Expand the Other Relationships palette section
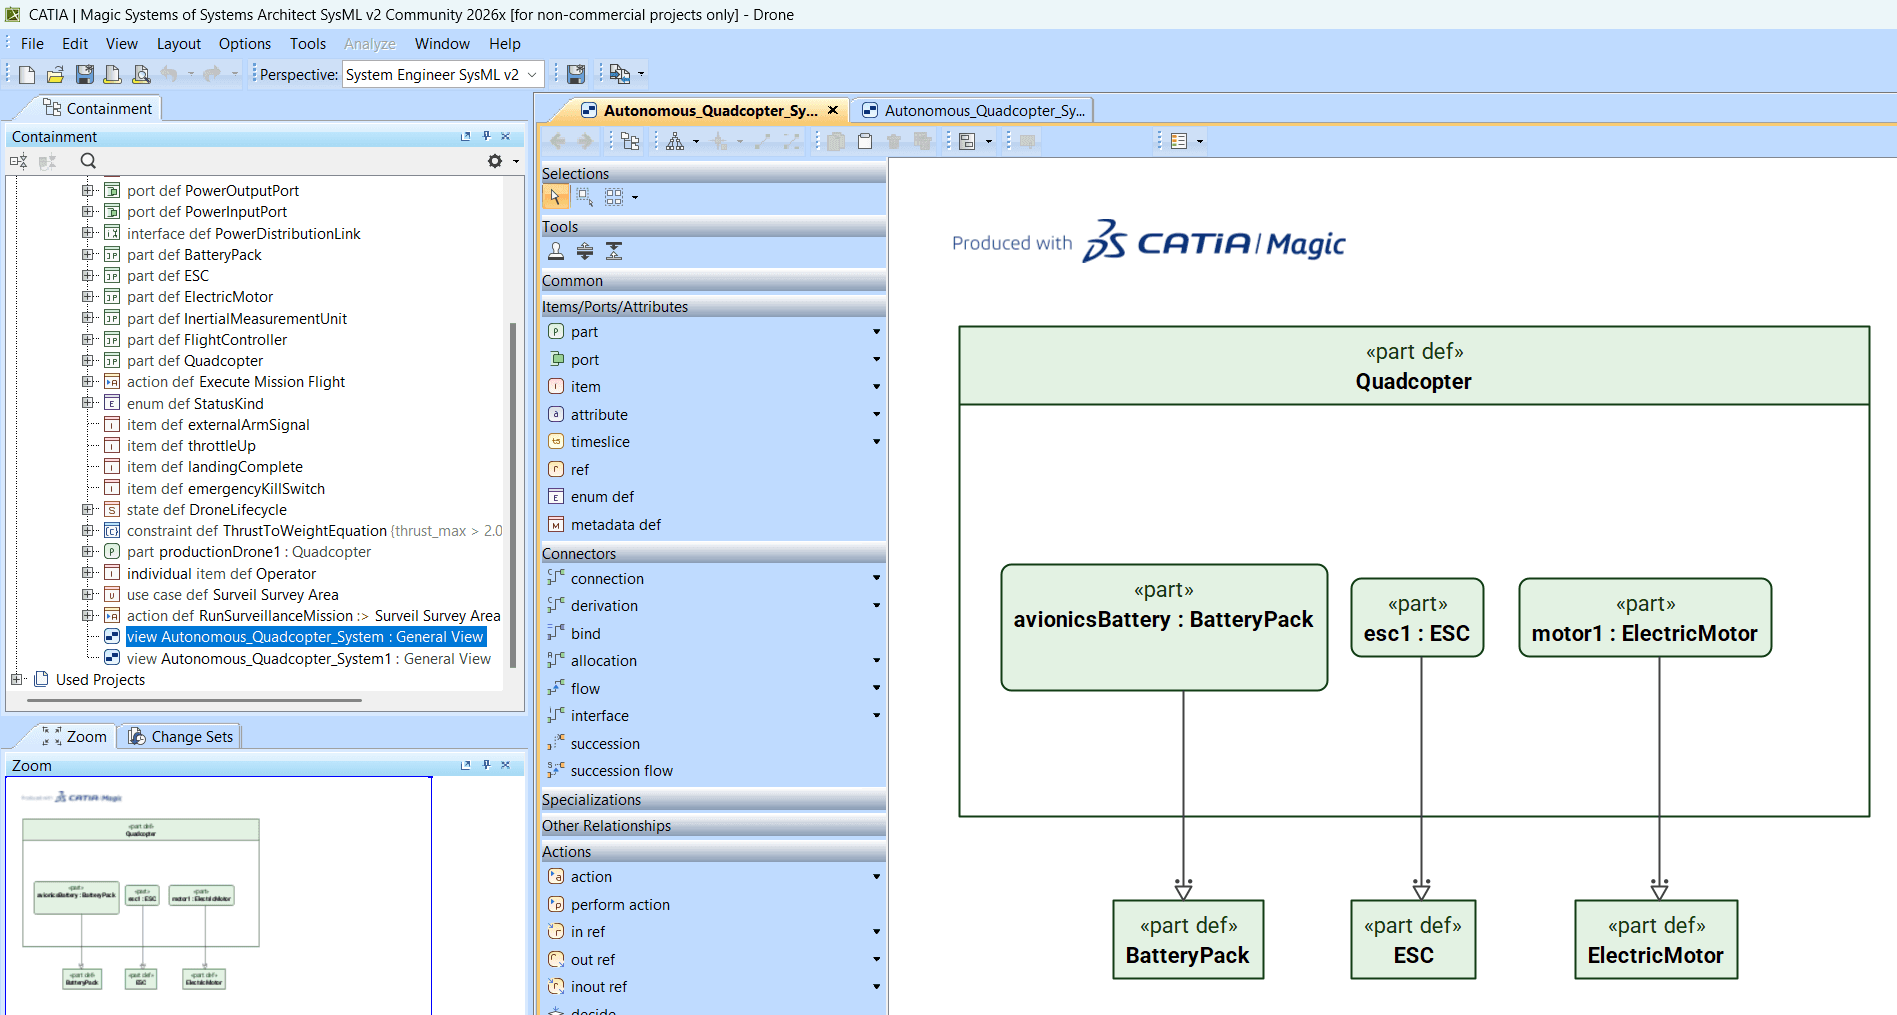 click(x=713, y=826)
